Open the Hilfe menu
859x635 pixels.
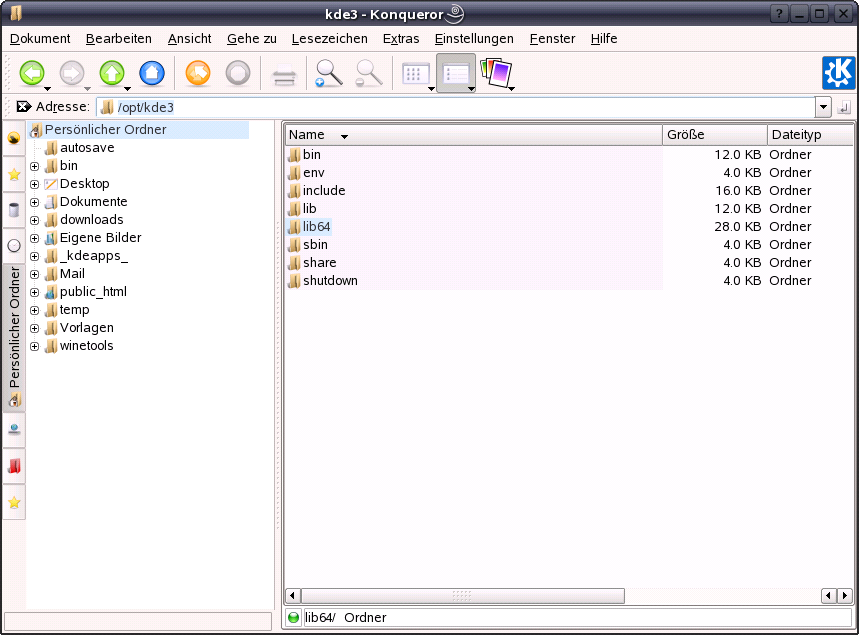click(x=604, y=39)
